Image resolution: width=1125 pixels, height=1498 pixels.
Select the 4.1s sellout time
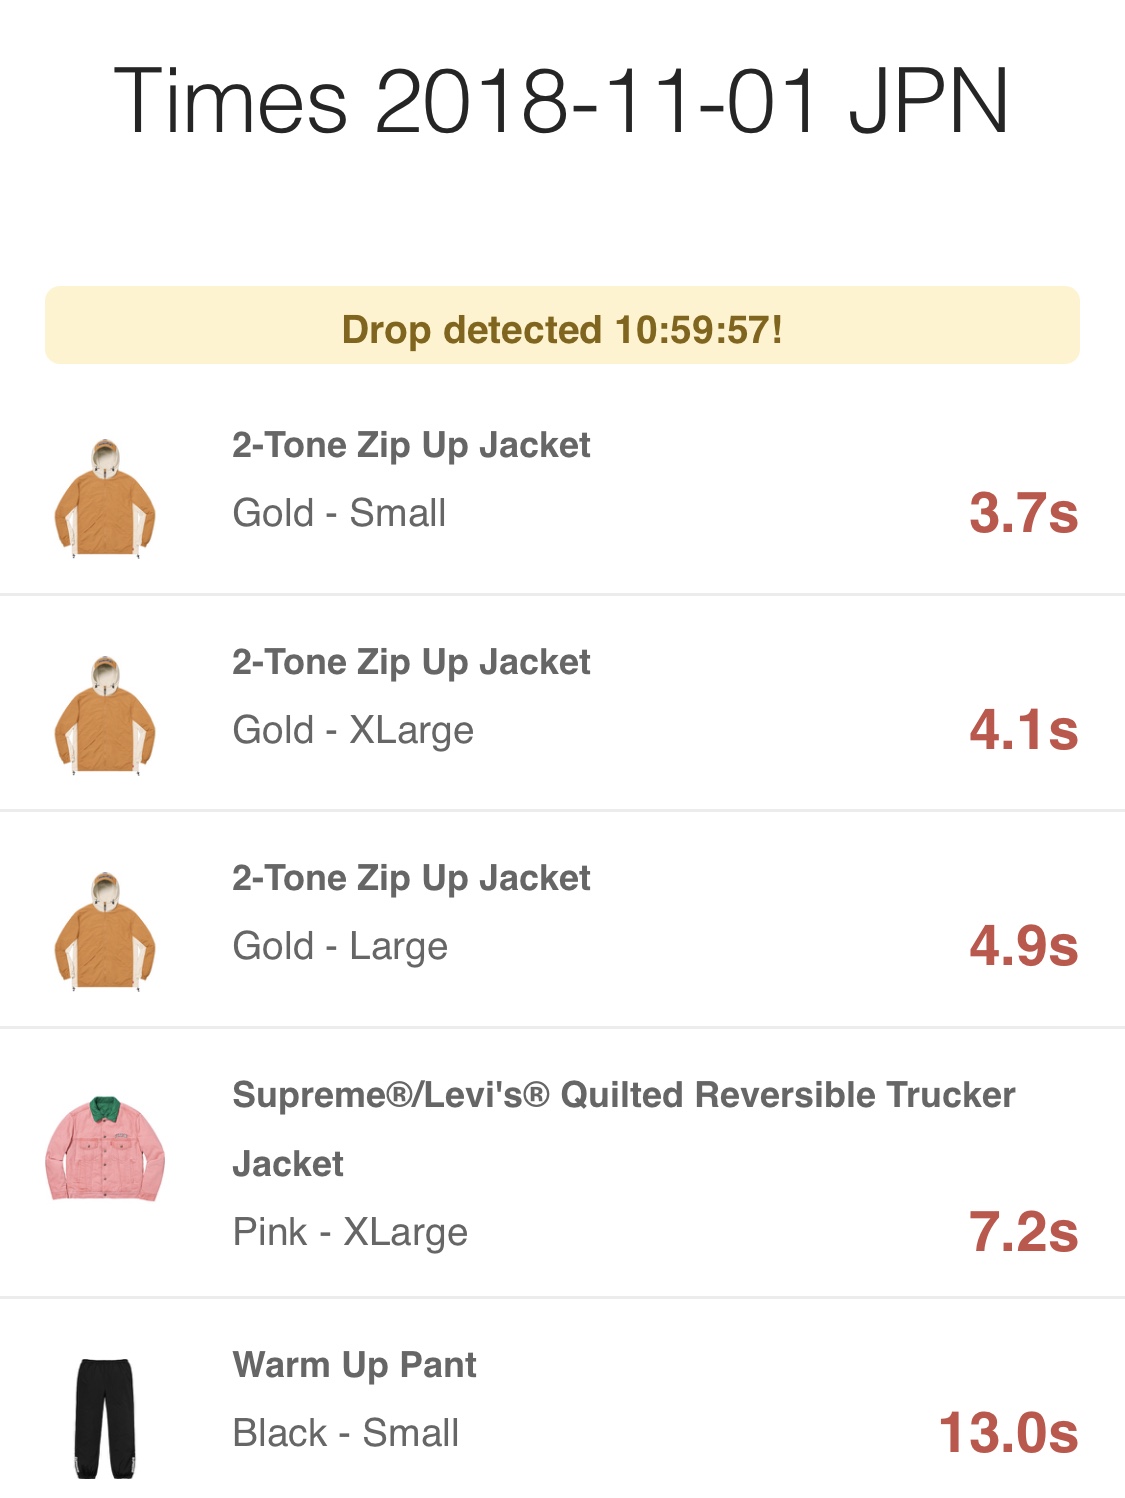(1023, 730)
